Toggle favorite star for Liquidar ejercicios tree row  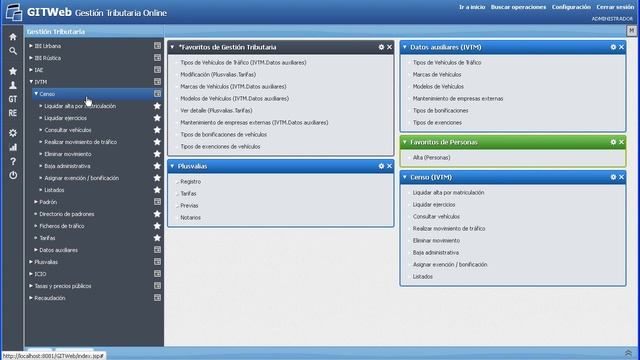tap(157, 118)
